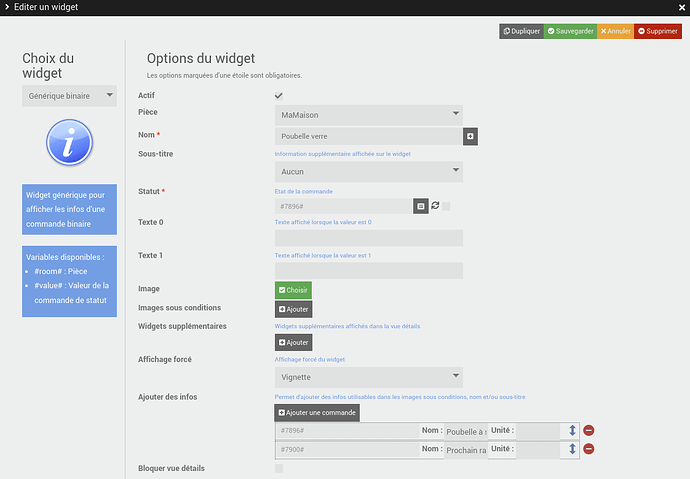
Task: Open the Générique binaire widget type dropdown
Action: pos(69,95)
